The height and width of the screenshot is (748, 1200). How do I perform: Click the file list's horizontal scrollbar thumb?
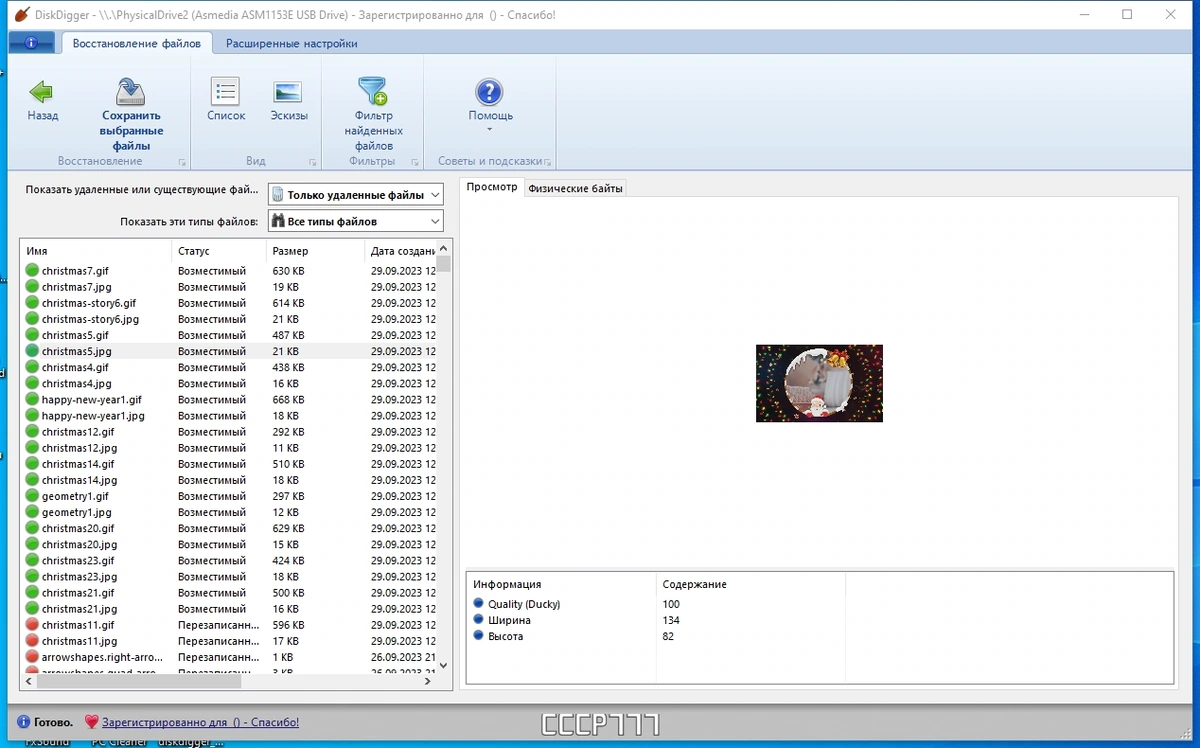coord(138,681)
